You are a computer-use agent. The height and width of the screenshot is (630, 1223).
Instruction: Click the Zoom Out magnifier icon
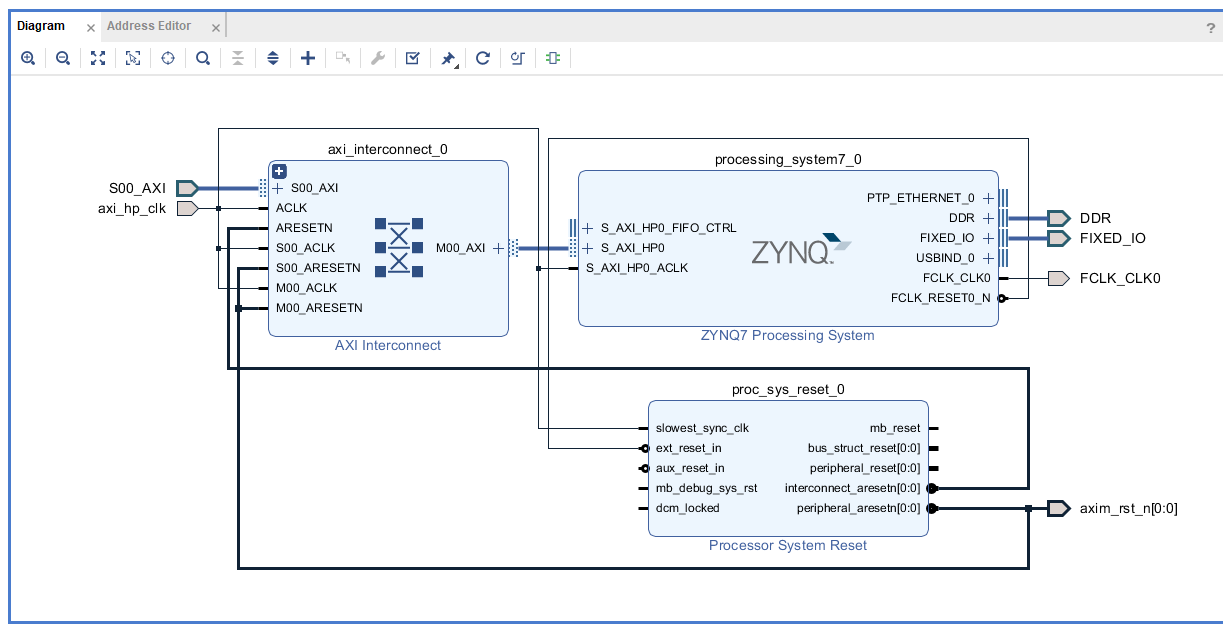(x=63, y=58)
